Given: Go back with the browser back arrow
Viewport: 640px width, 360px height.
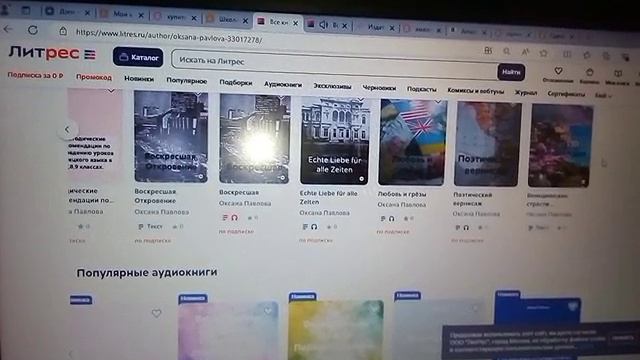Looking at the screenshot, I should point(8,29).
